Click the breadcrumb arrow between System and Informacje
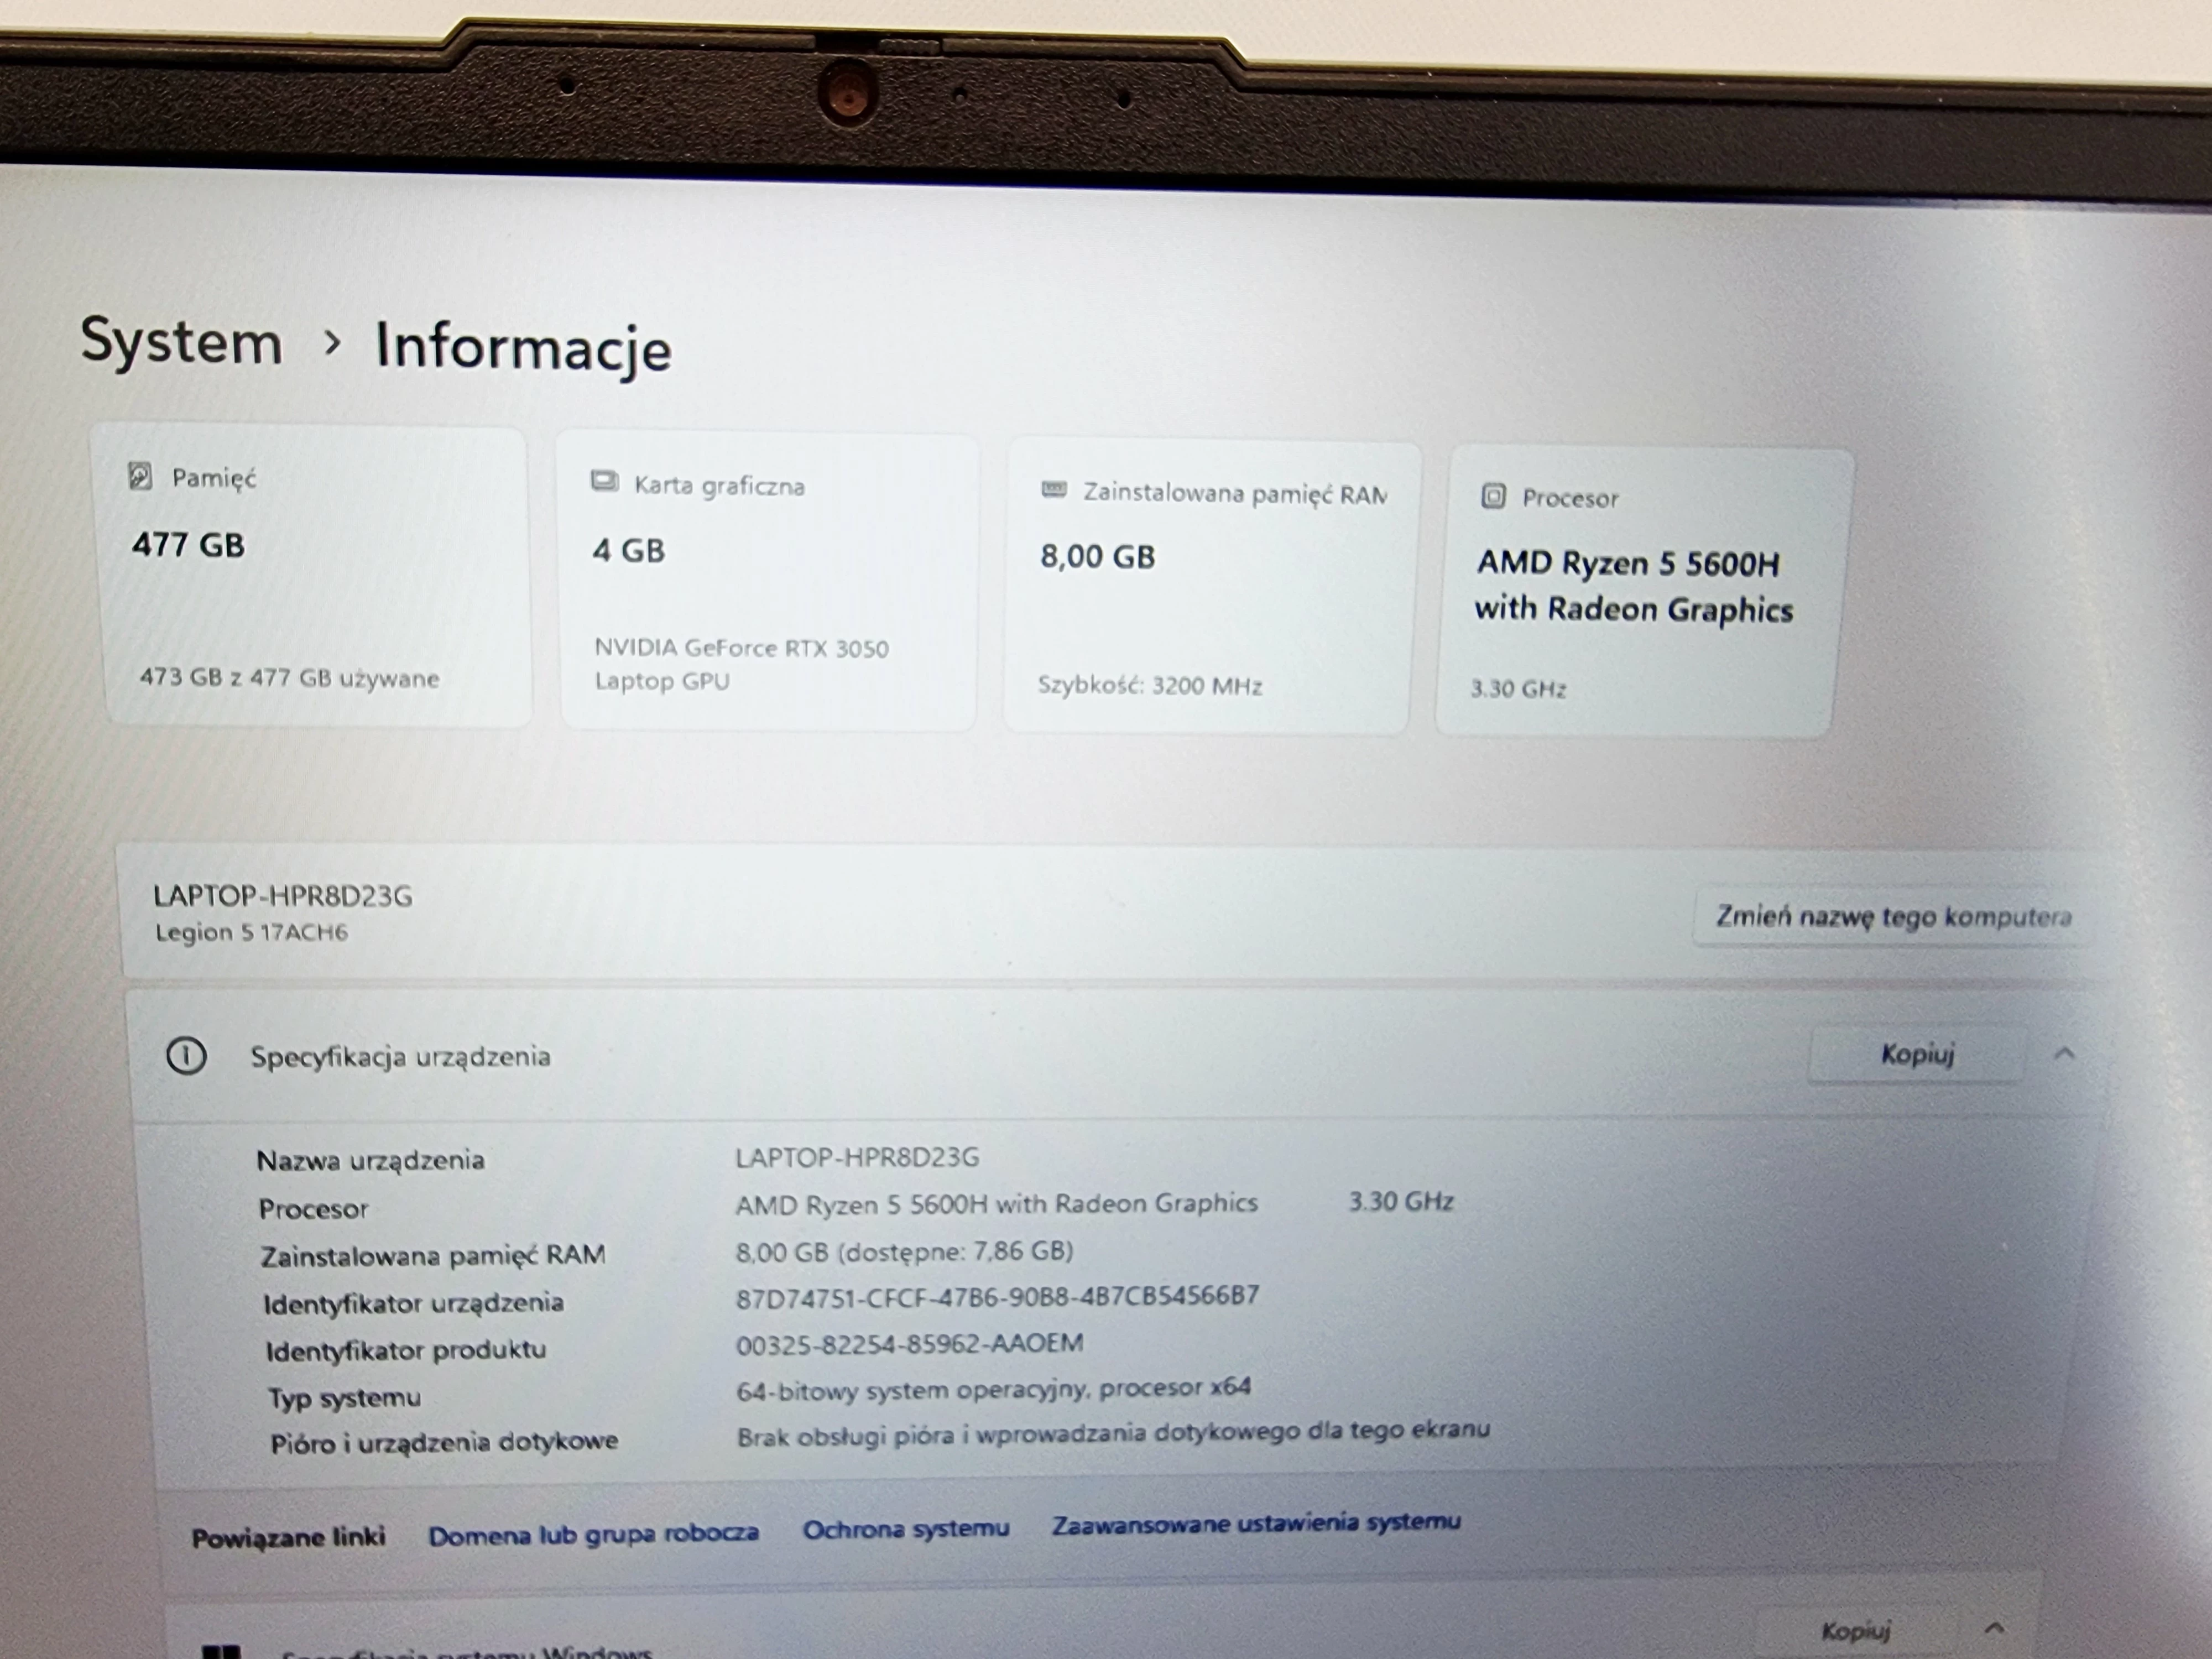Screen dimensions: 2212x1659 (x=332, y=343)
